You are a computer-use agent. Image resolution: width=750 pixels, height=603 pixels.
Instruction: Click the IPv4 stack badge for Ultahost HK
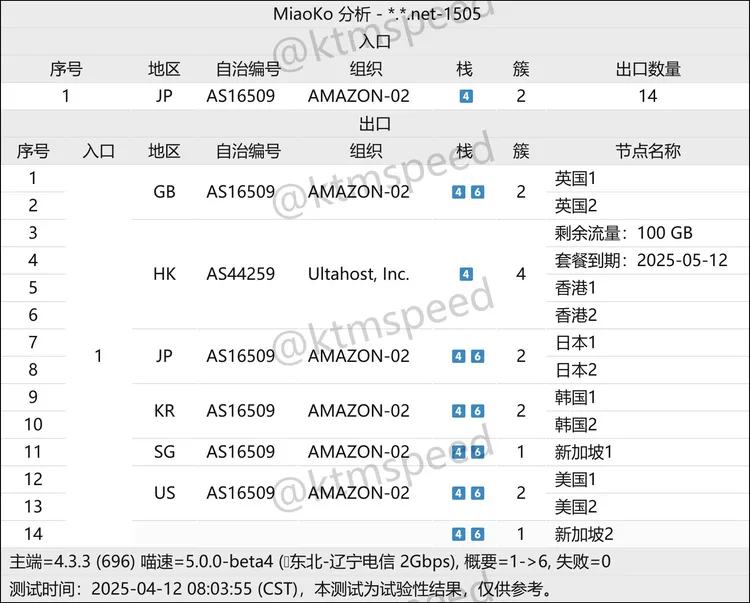[x=465, y=274]
